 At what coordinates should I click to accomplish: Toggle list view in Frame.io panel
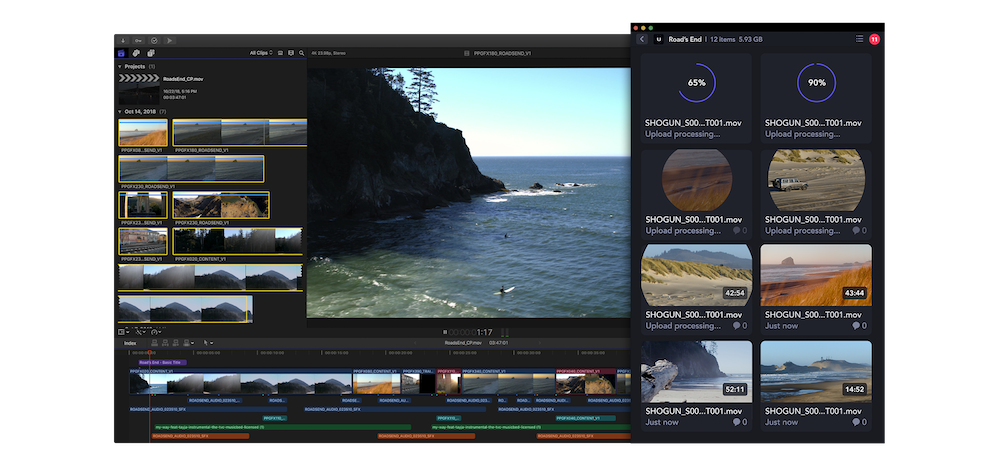point(859,39)
